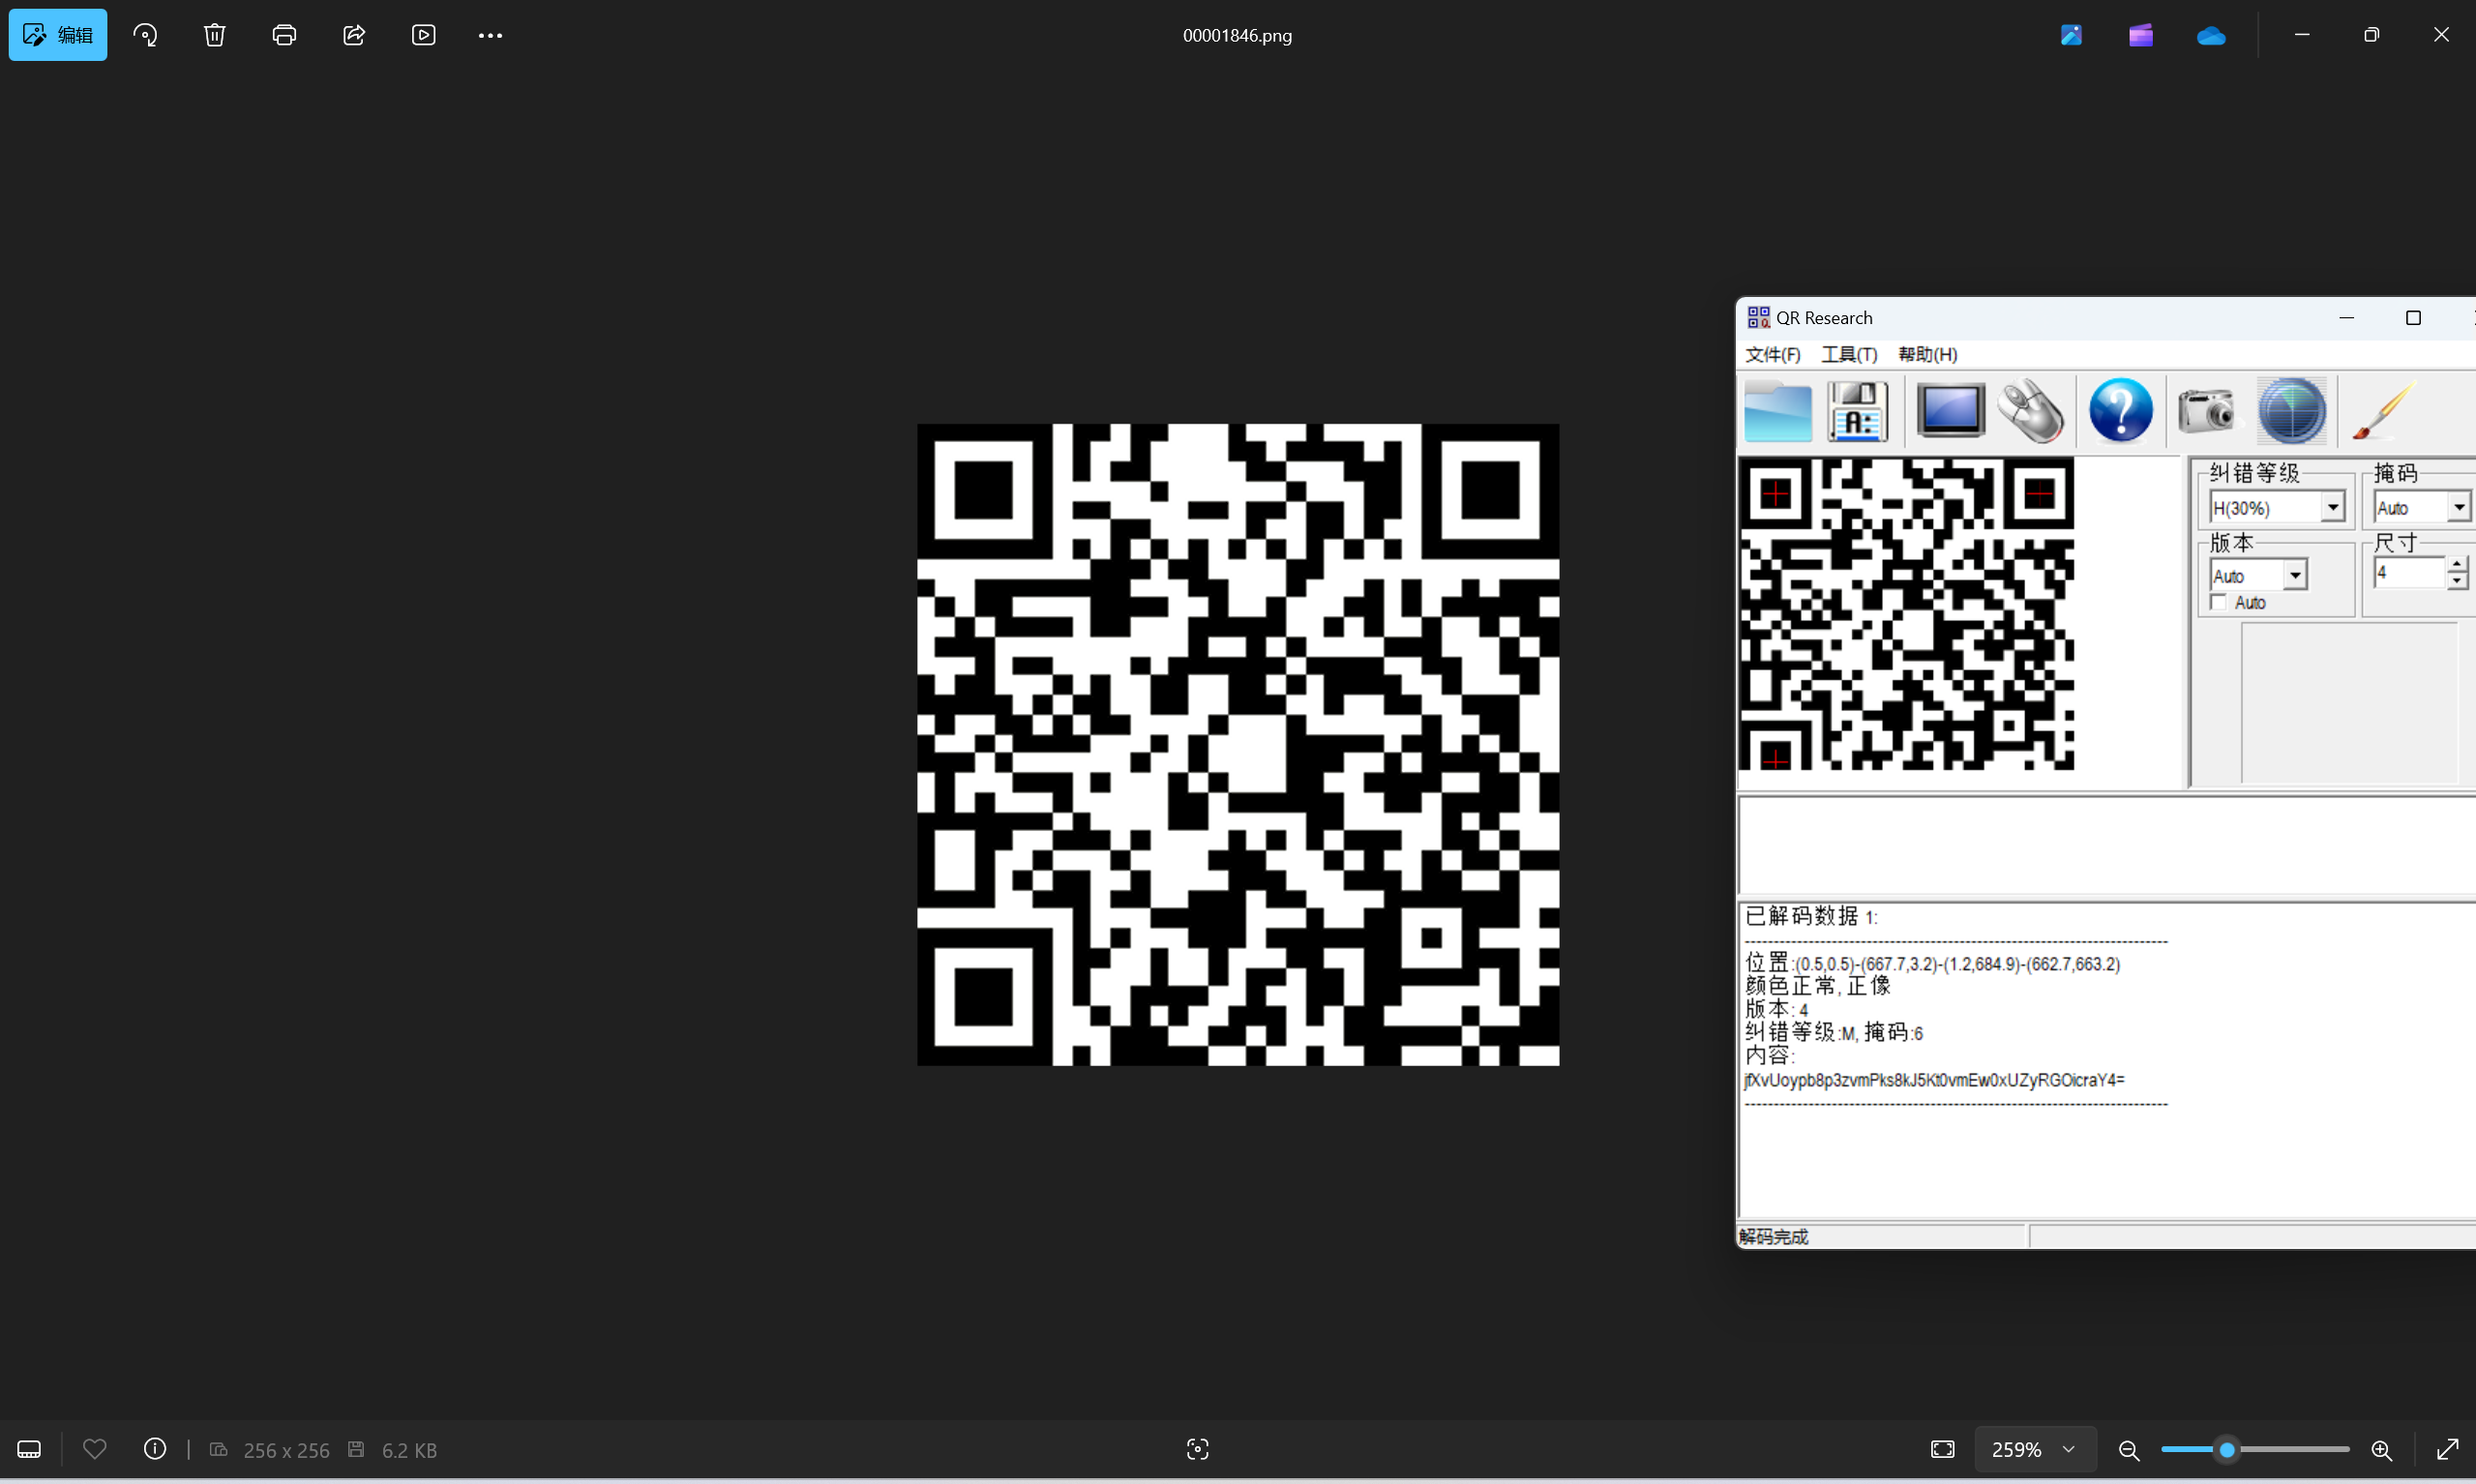This screenshot has height=1484, width=2476.
Task: Open the 帮助(H) menu in QR Research
Action: (x=1927, y=354)
